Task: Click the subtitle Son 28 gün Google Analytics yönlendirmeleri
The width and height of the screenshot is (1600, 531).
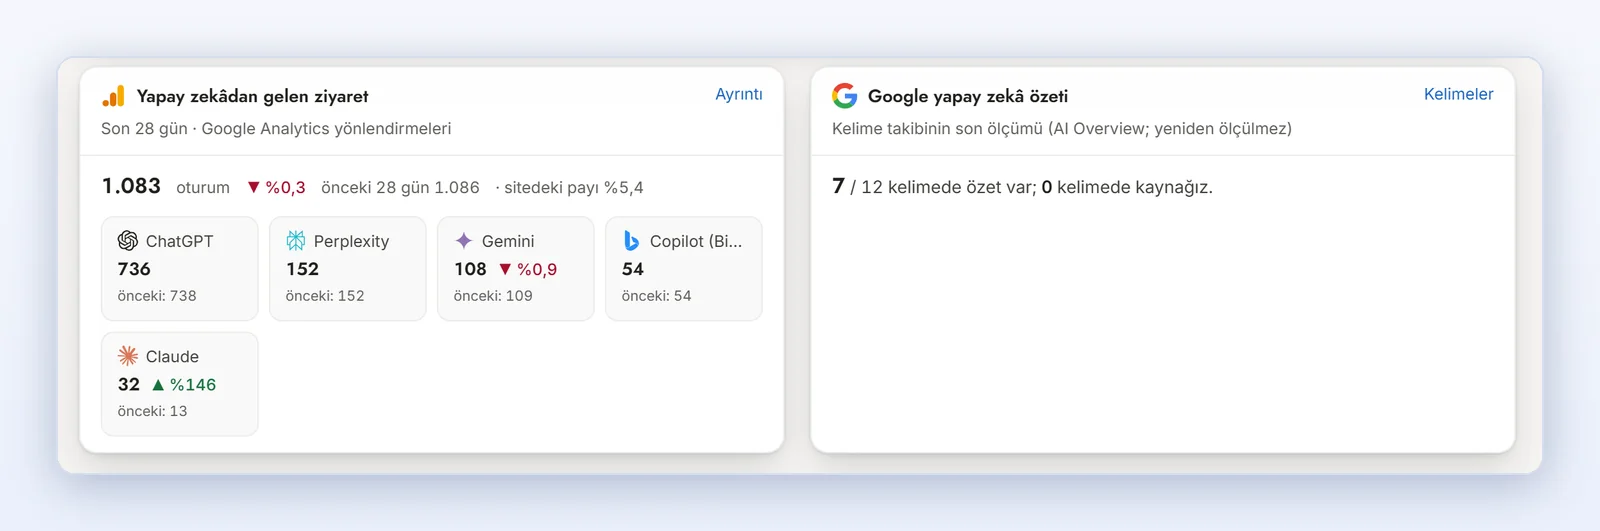Action: click(276, 128)
